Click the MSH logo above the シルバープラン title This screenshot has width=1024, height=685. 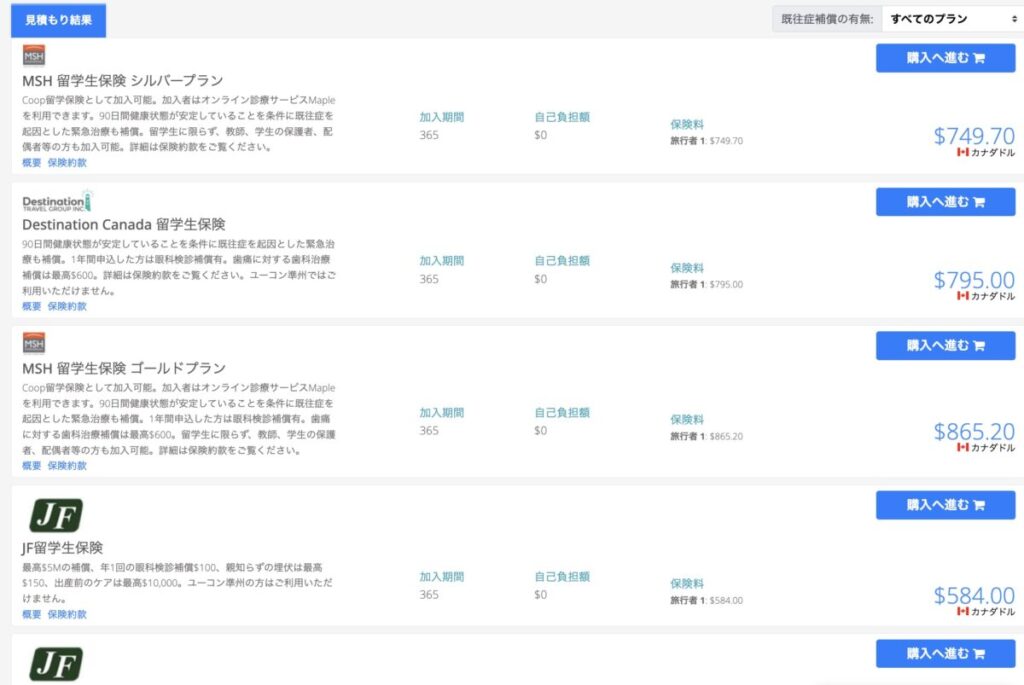point(34,56)
